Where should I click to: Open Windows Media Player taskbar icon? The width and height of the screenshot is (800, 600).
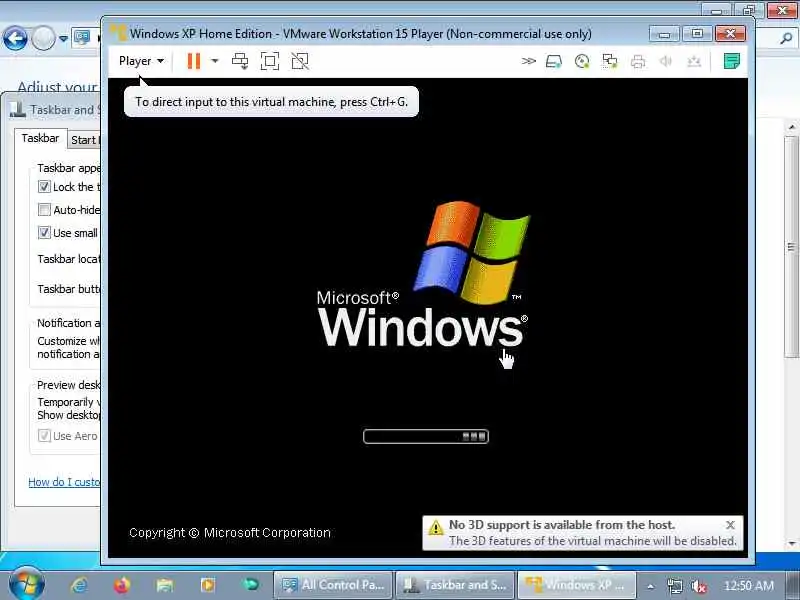(x=208, y=585)
